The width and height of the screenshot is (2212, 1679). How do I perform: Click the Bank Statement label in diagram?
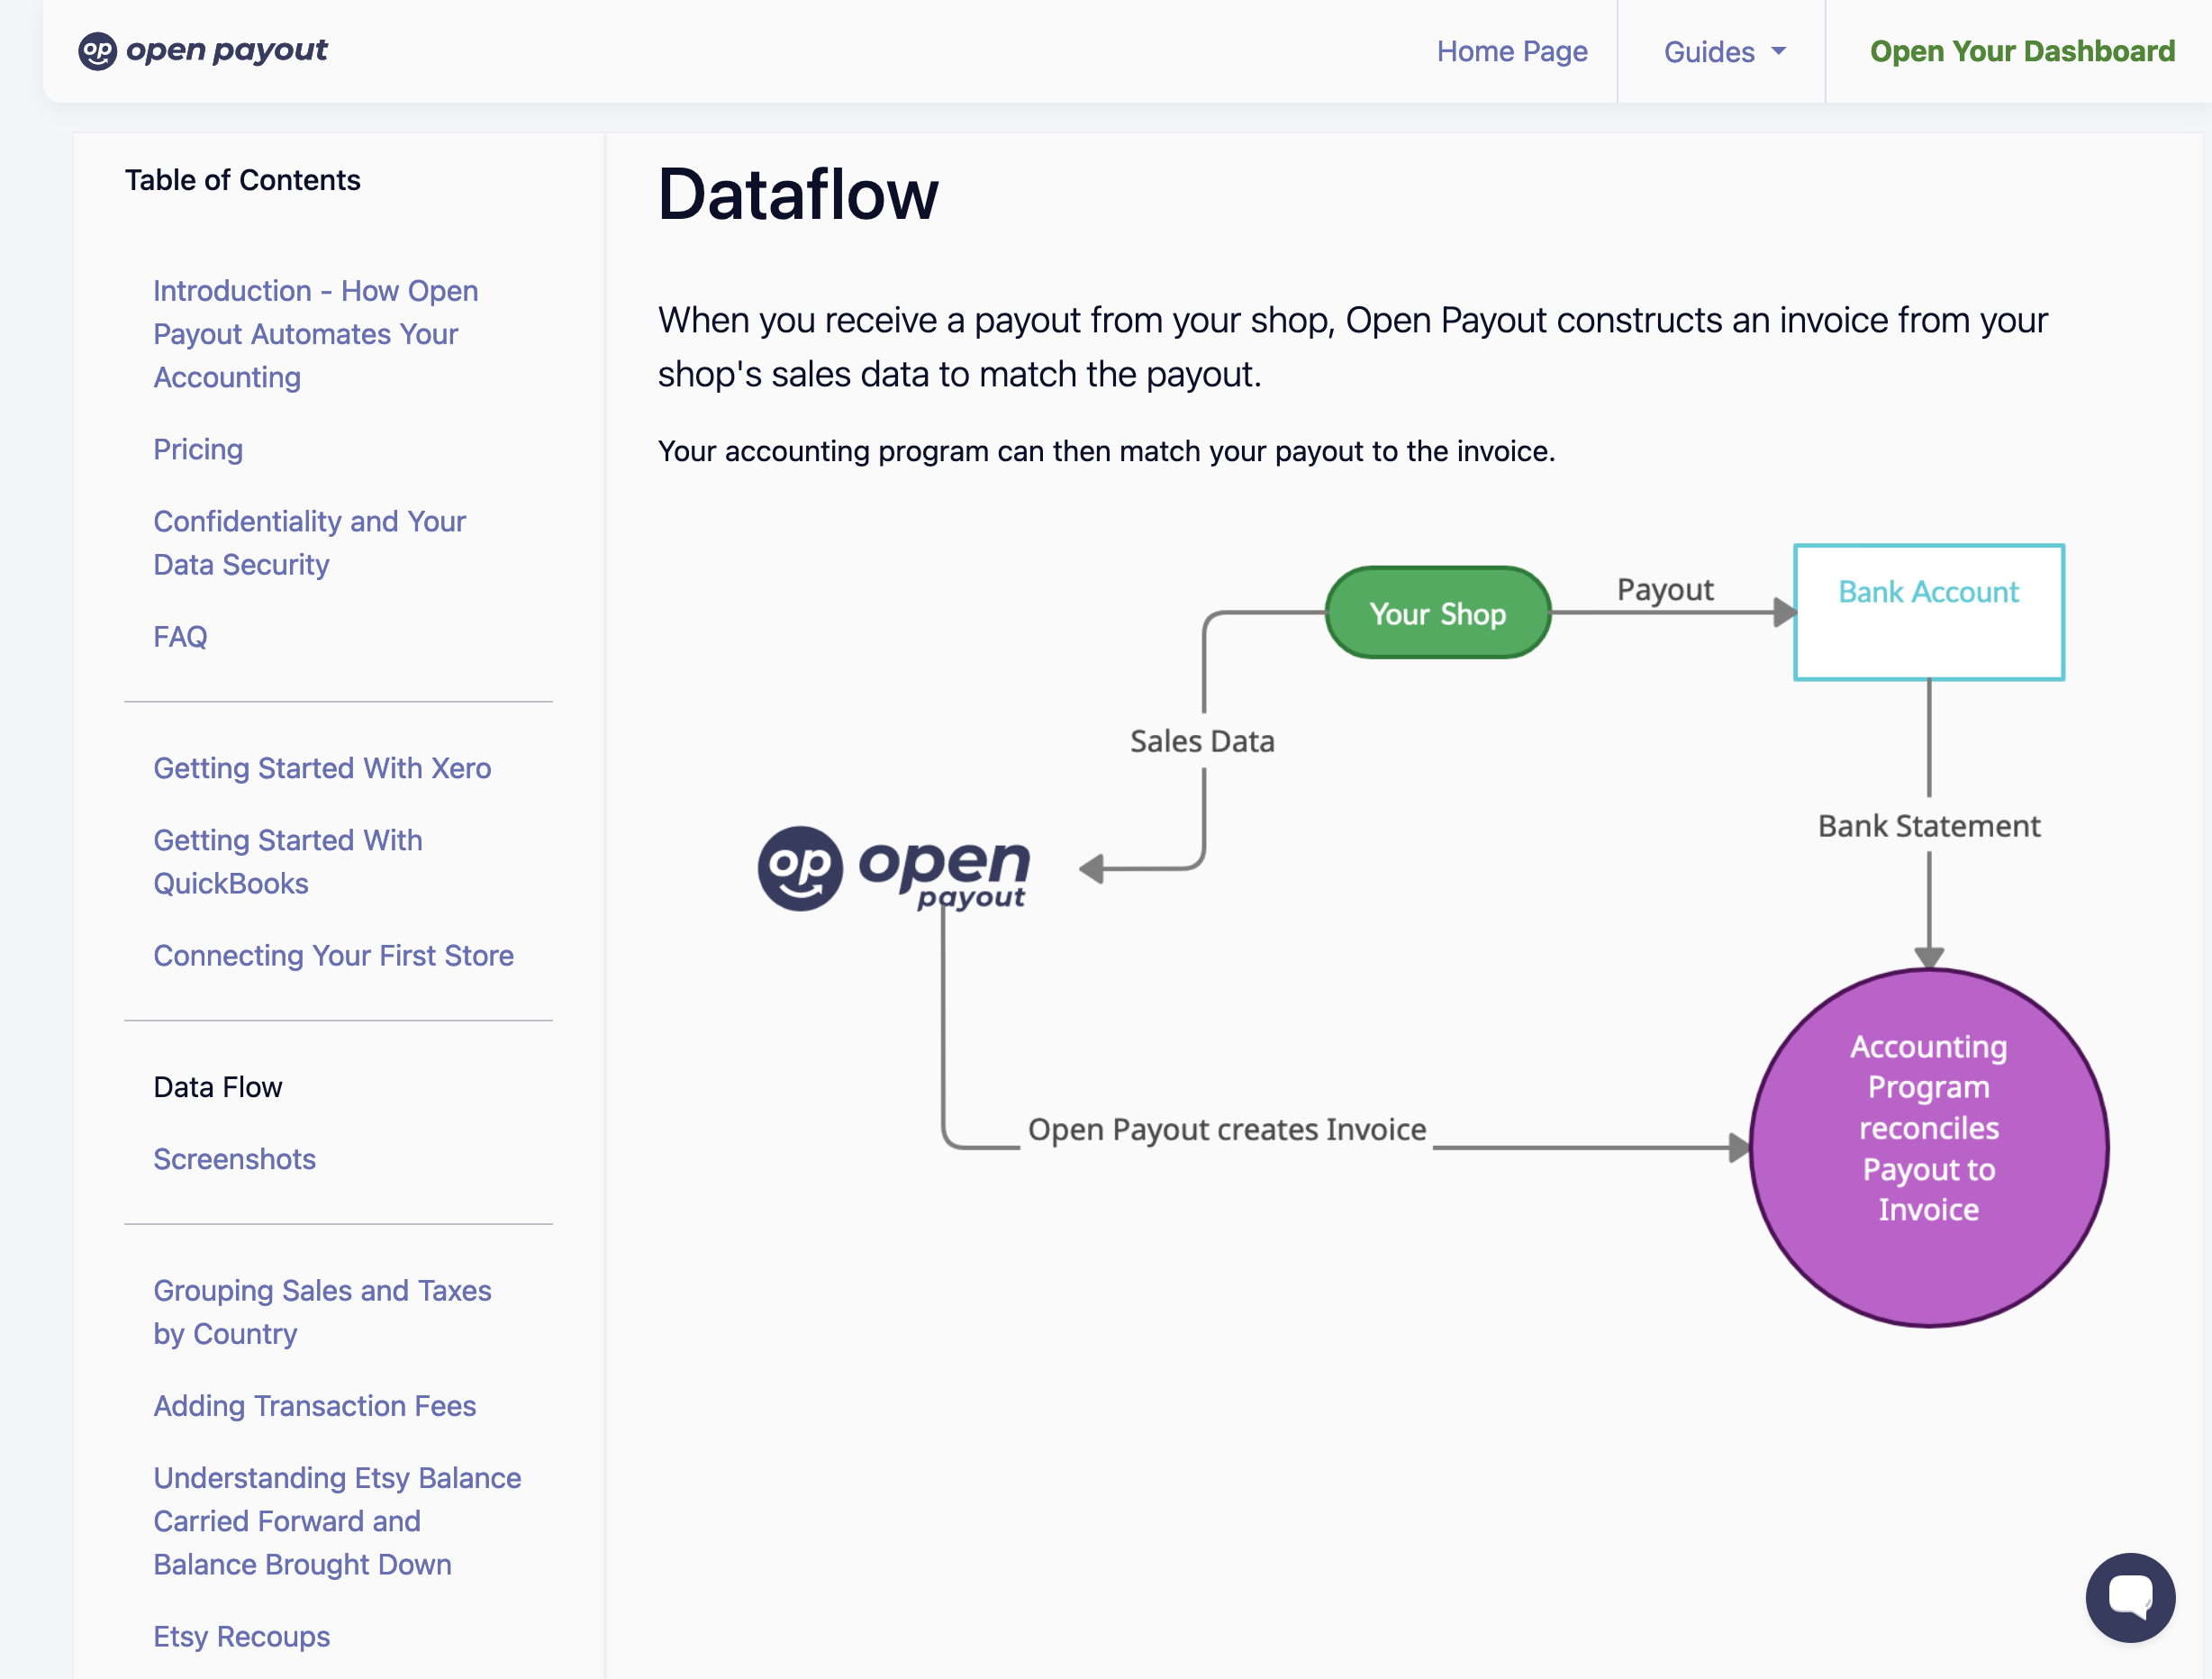coord(1928,825)
